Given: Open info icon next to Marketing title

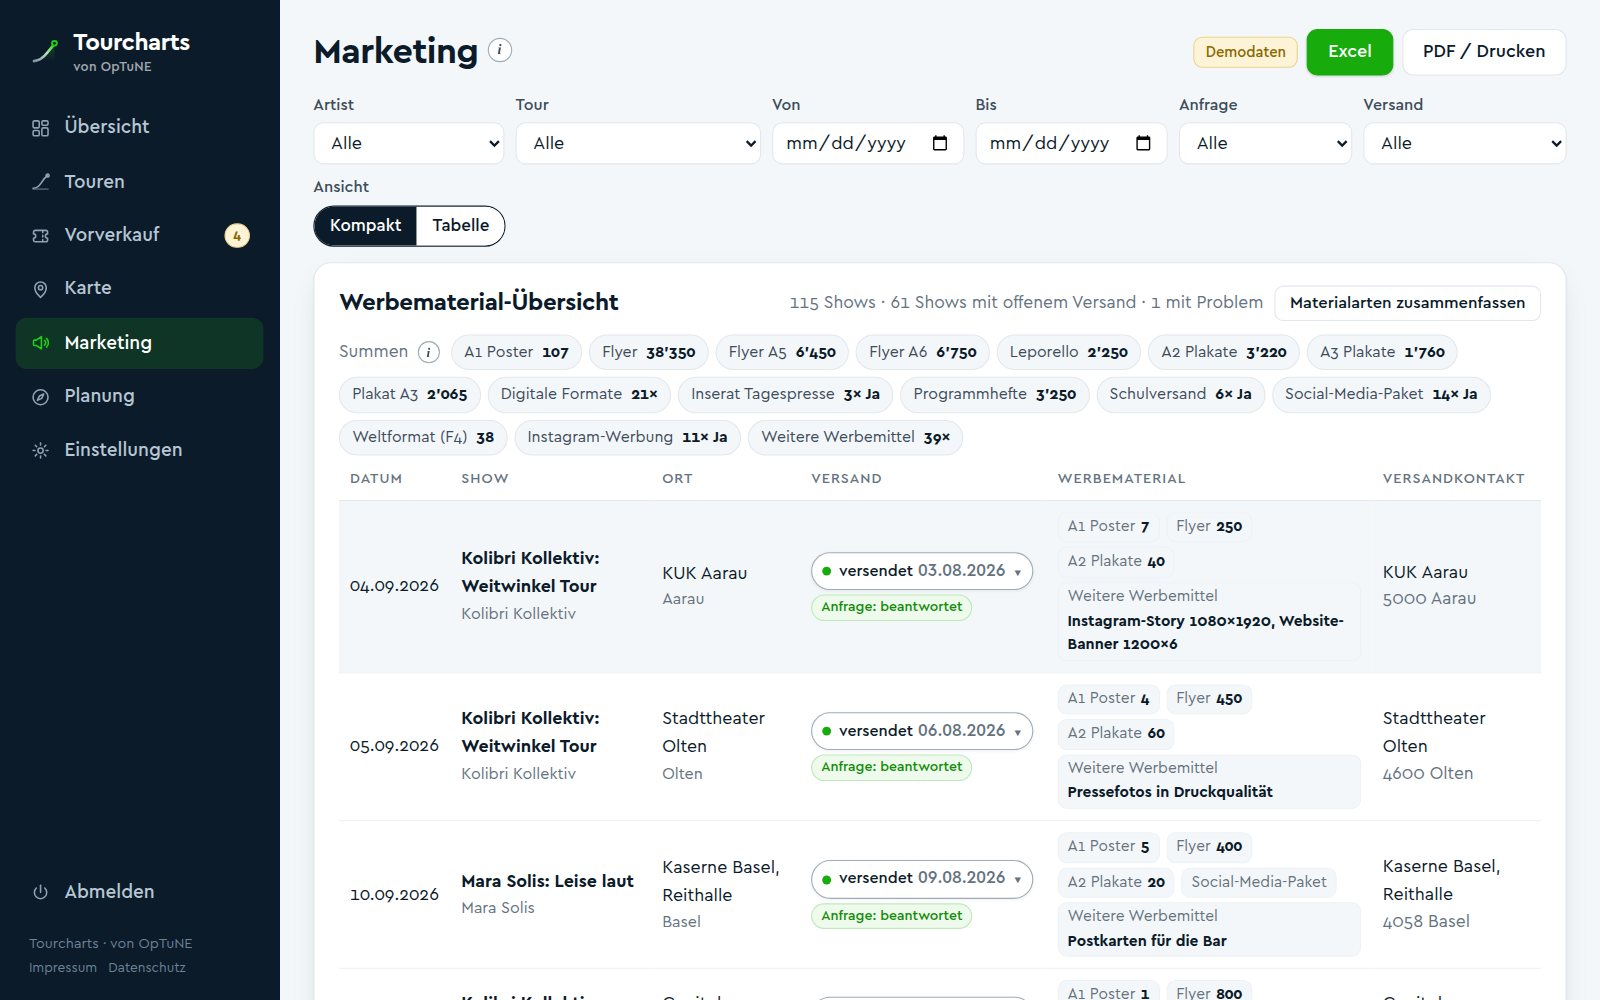Looking at the screenshot, I should coord(500,50).
